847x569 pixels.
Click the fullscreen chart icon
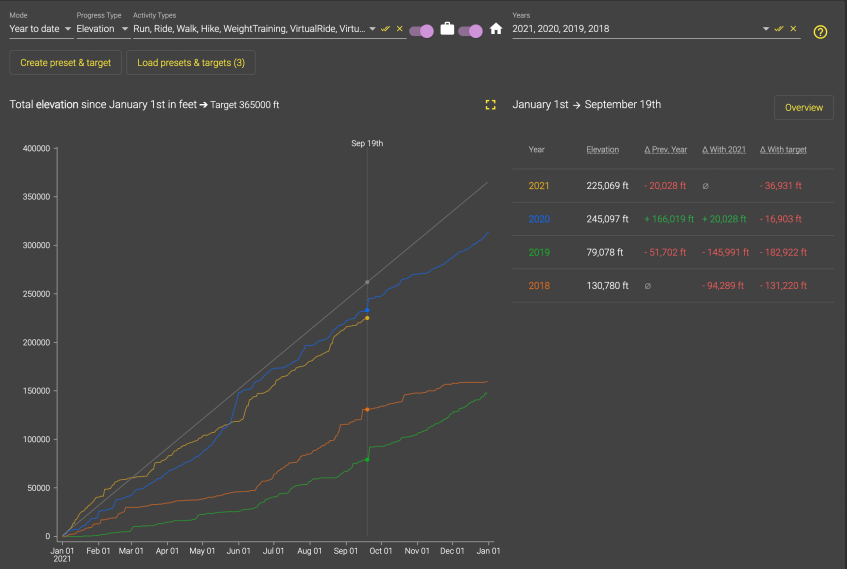tap(490, 105)
